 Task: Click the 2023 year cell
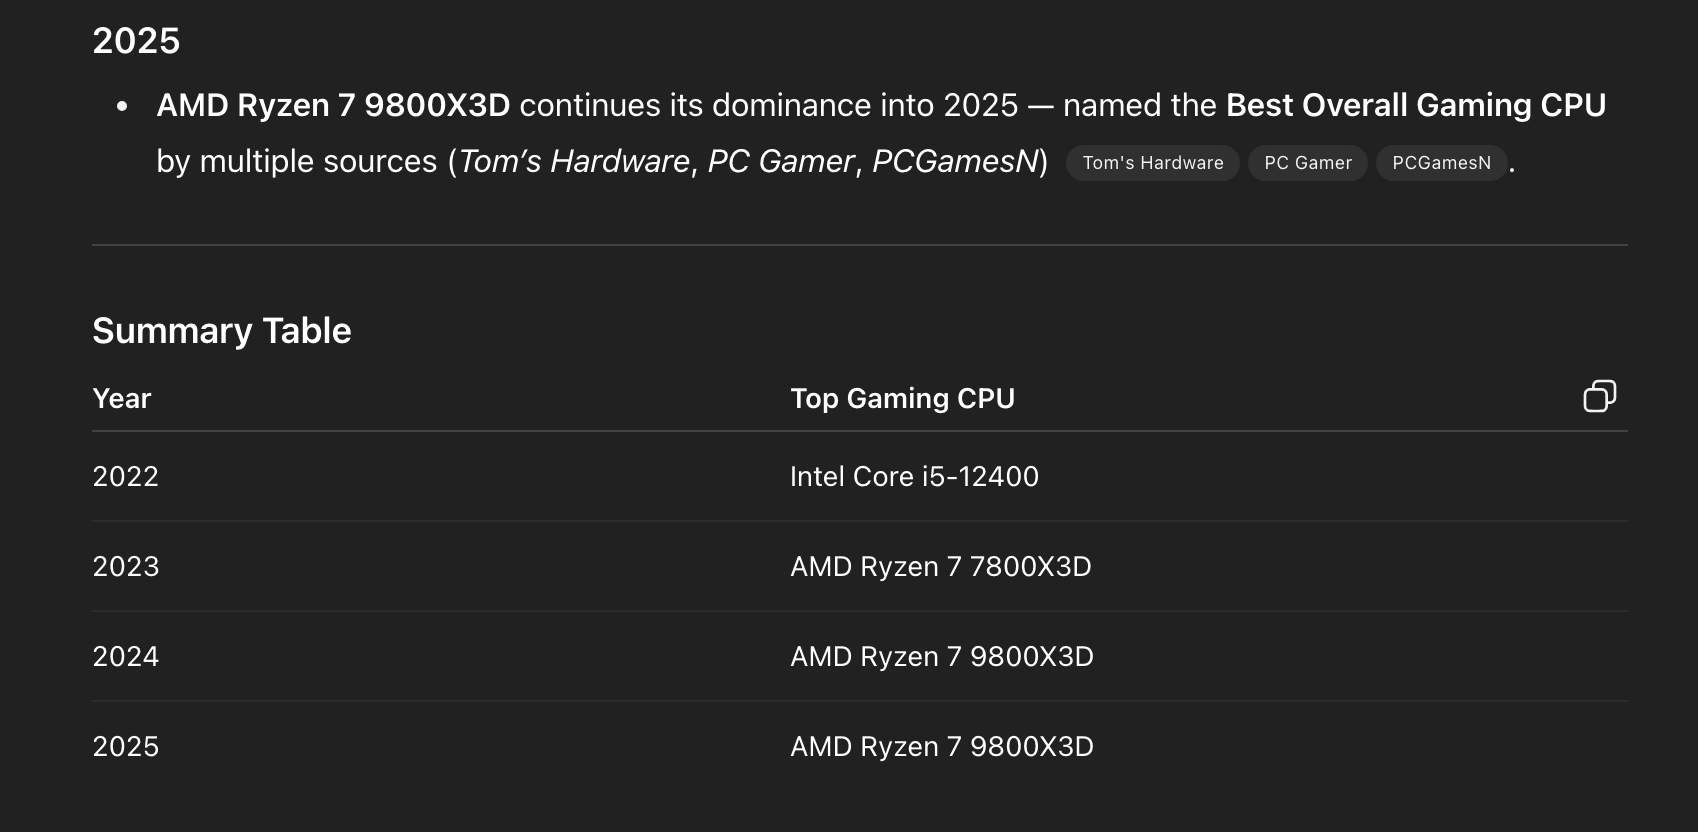click(x=125, y=566)
